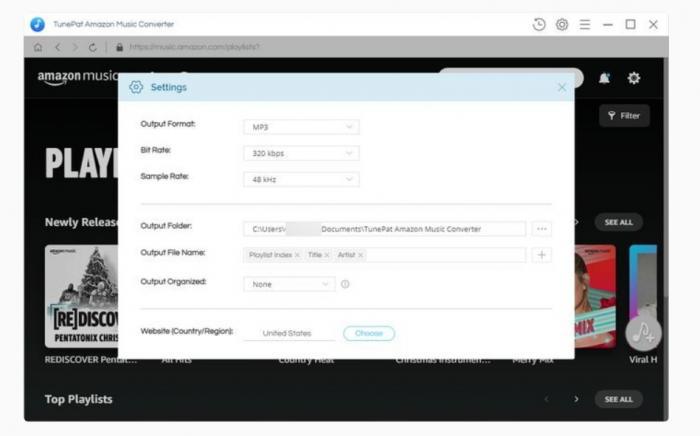Show info about Output Organized option
This screenshot has height=436, width=700.
(345, 284)
